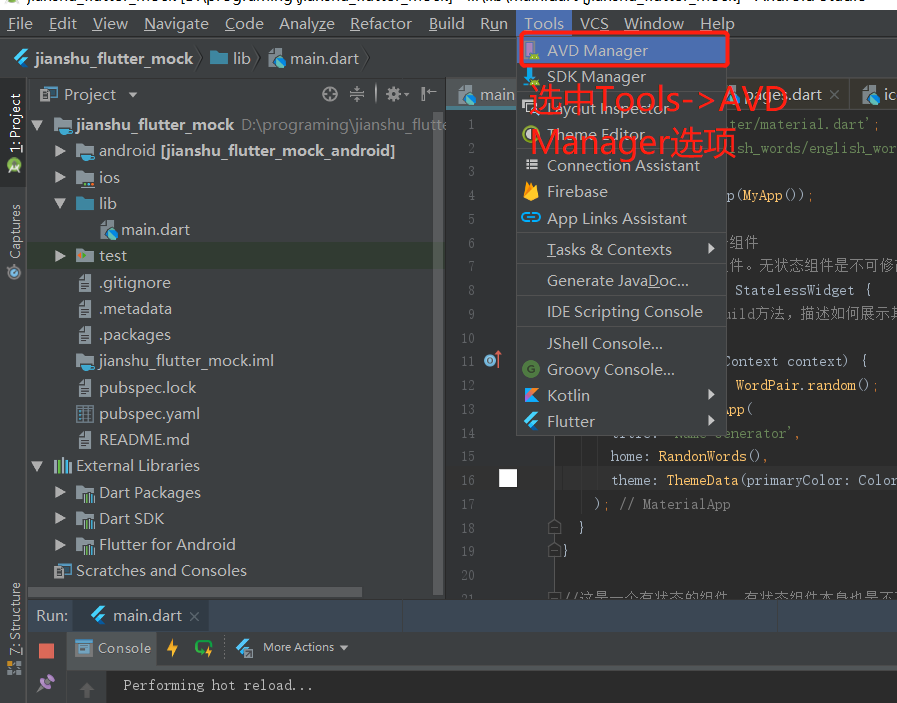
Task: Click Flutter hot reload lightning icon
Action: 172,648
